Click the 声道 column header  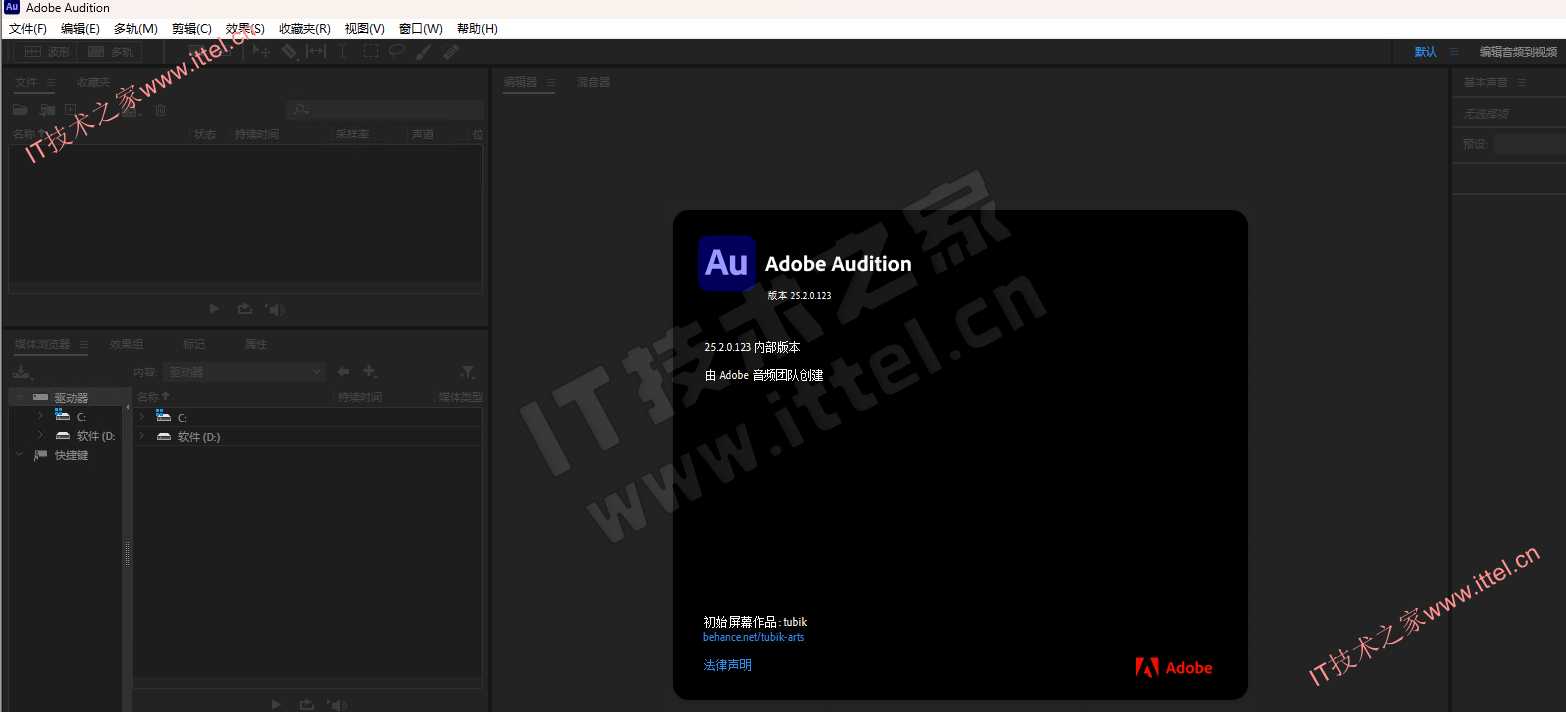(422, 134)
